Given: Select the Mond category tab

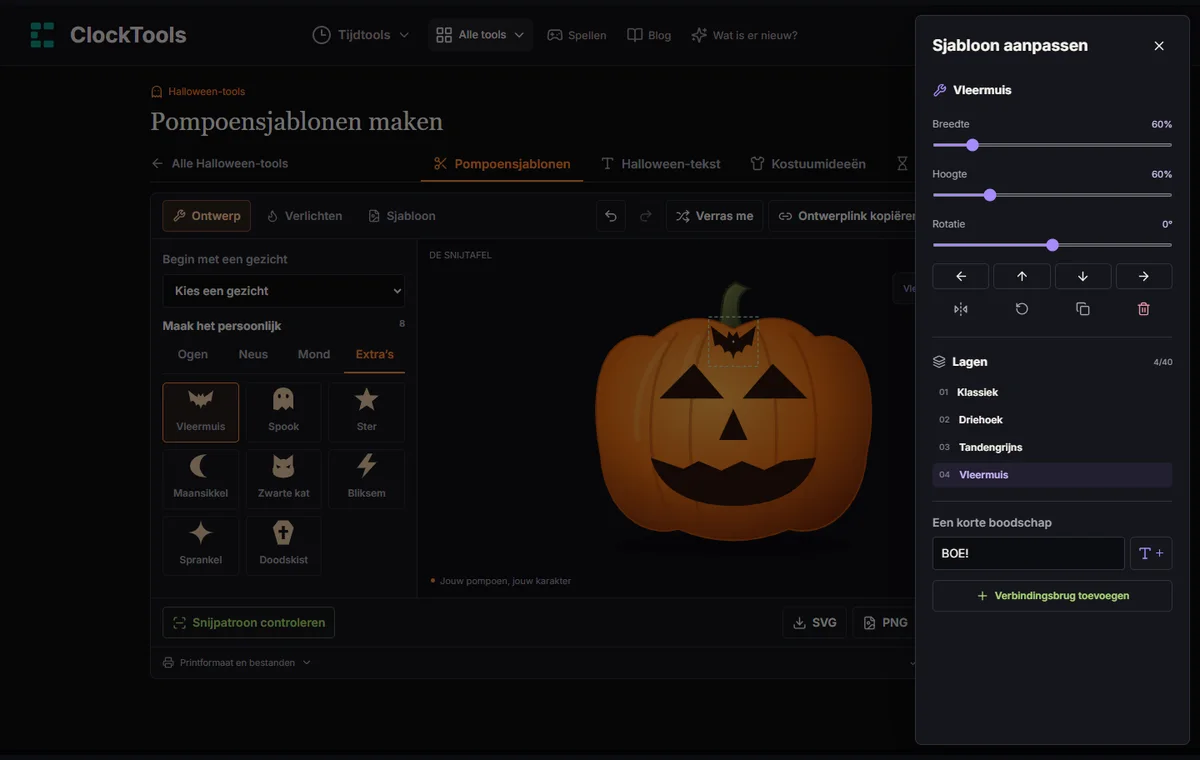Looking at the screenshot, I should click(314, 354).
